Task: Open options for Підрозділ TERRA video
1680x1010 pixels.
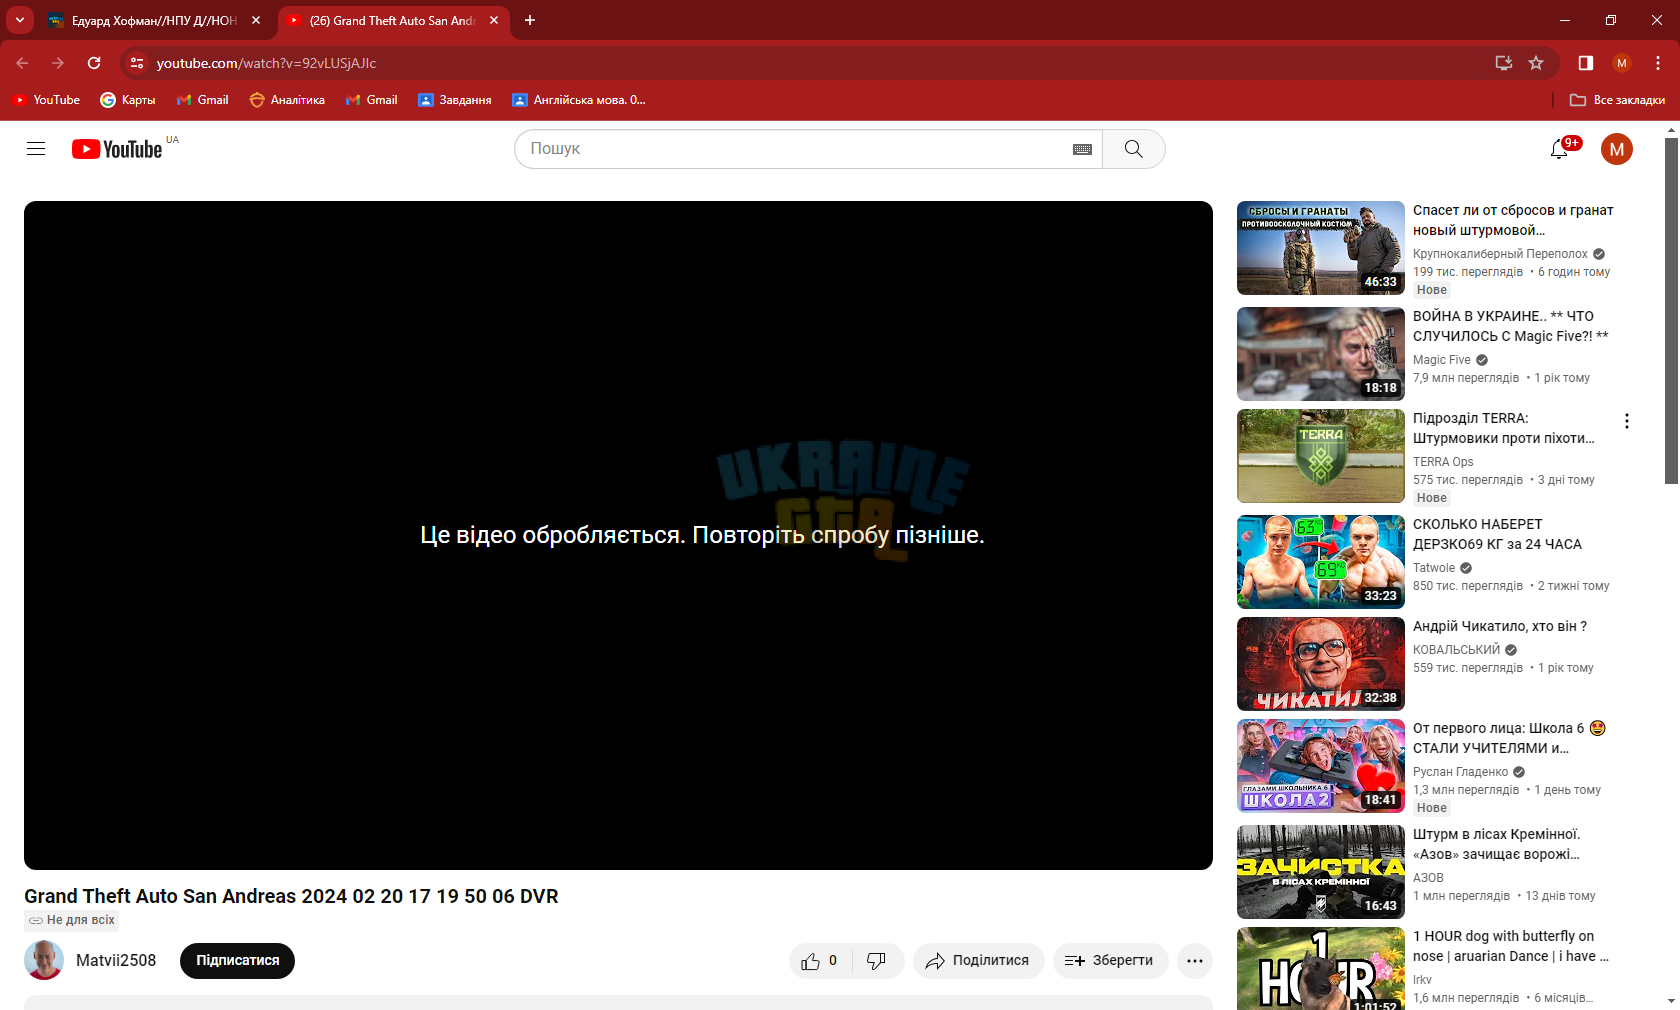Action: [x=1627, y=421]
